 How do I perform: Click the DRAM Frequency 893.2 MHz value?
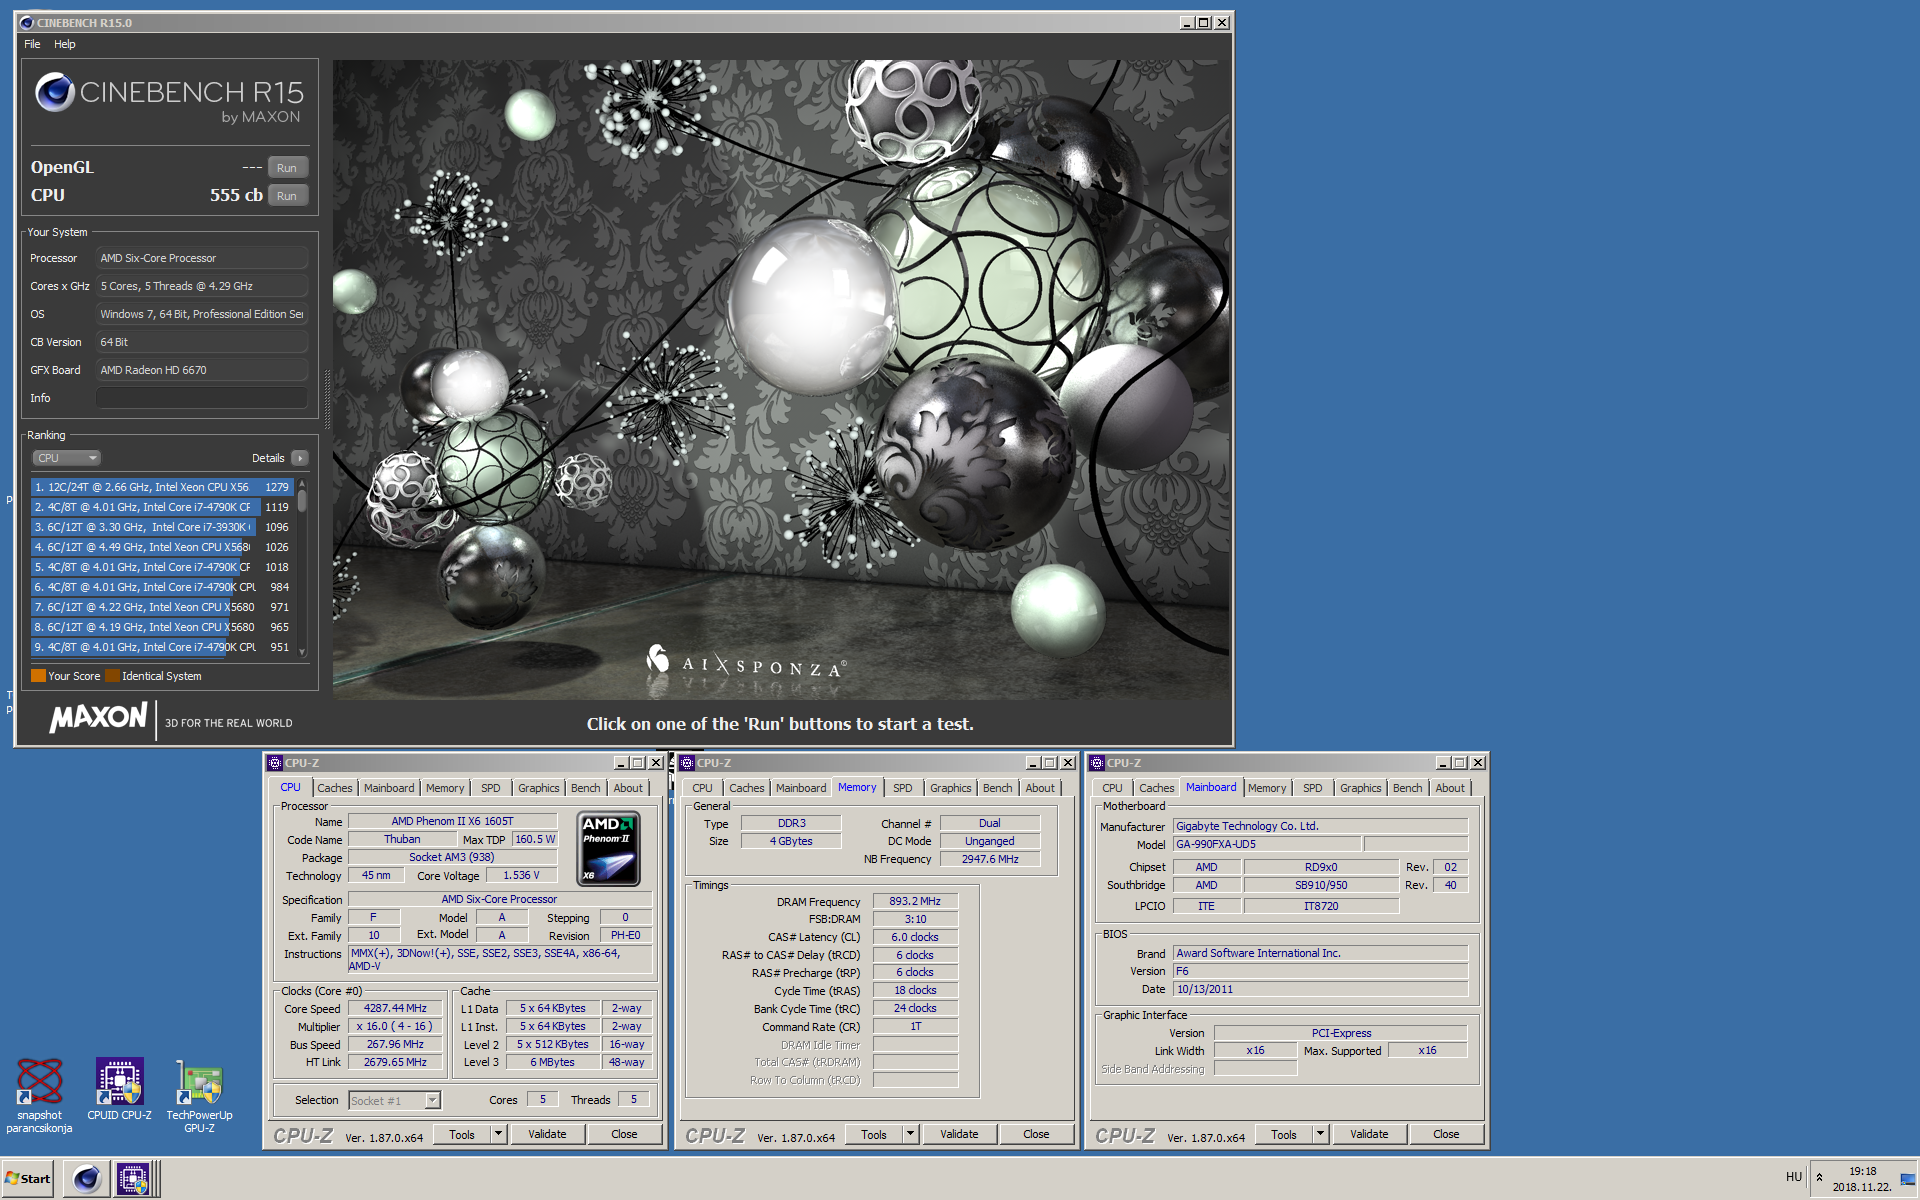915,901
